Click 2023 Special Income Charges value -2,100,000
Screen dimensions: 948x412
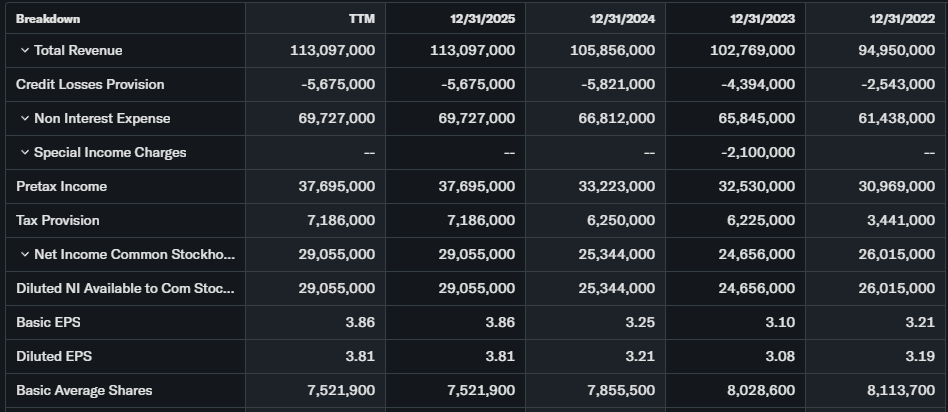pos(758,152)
